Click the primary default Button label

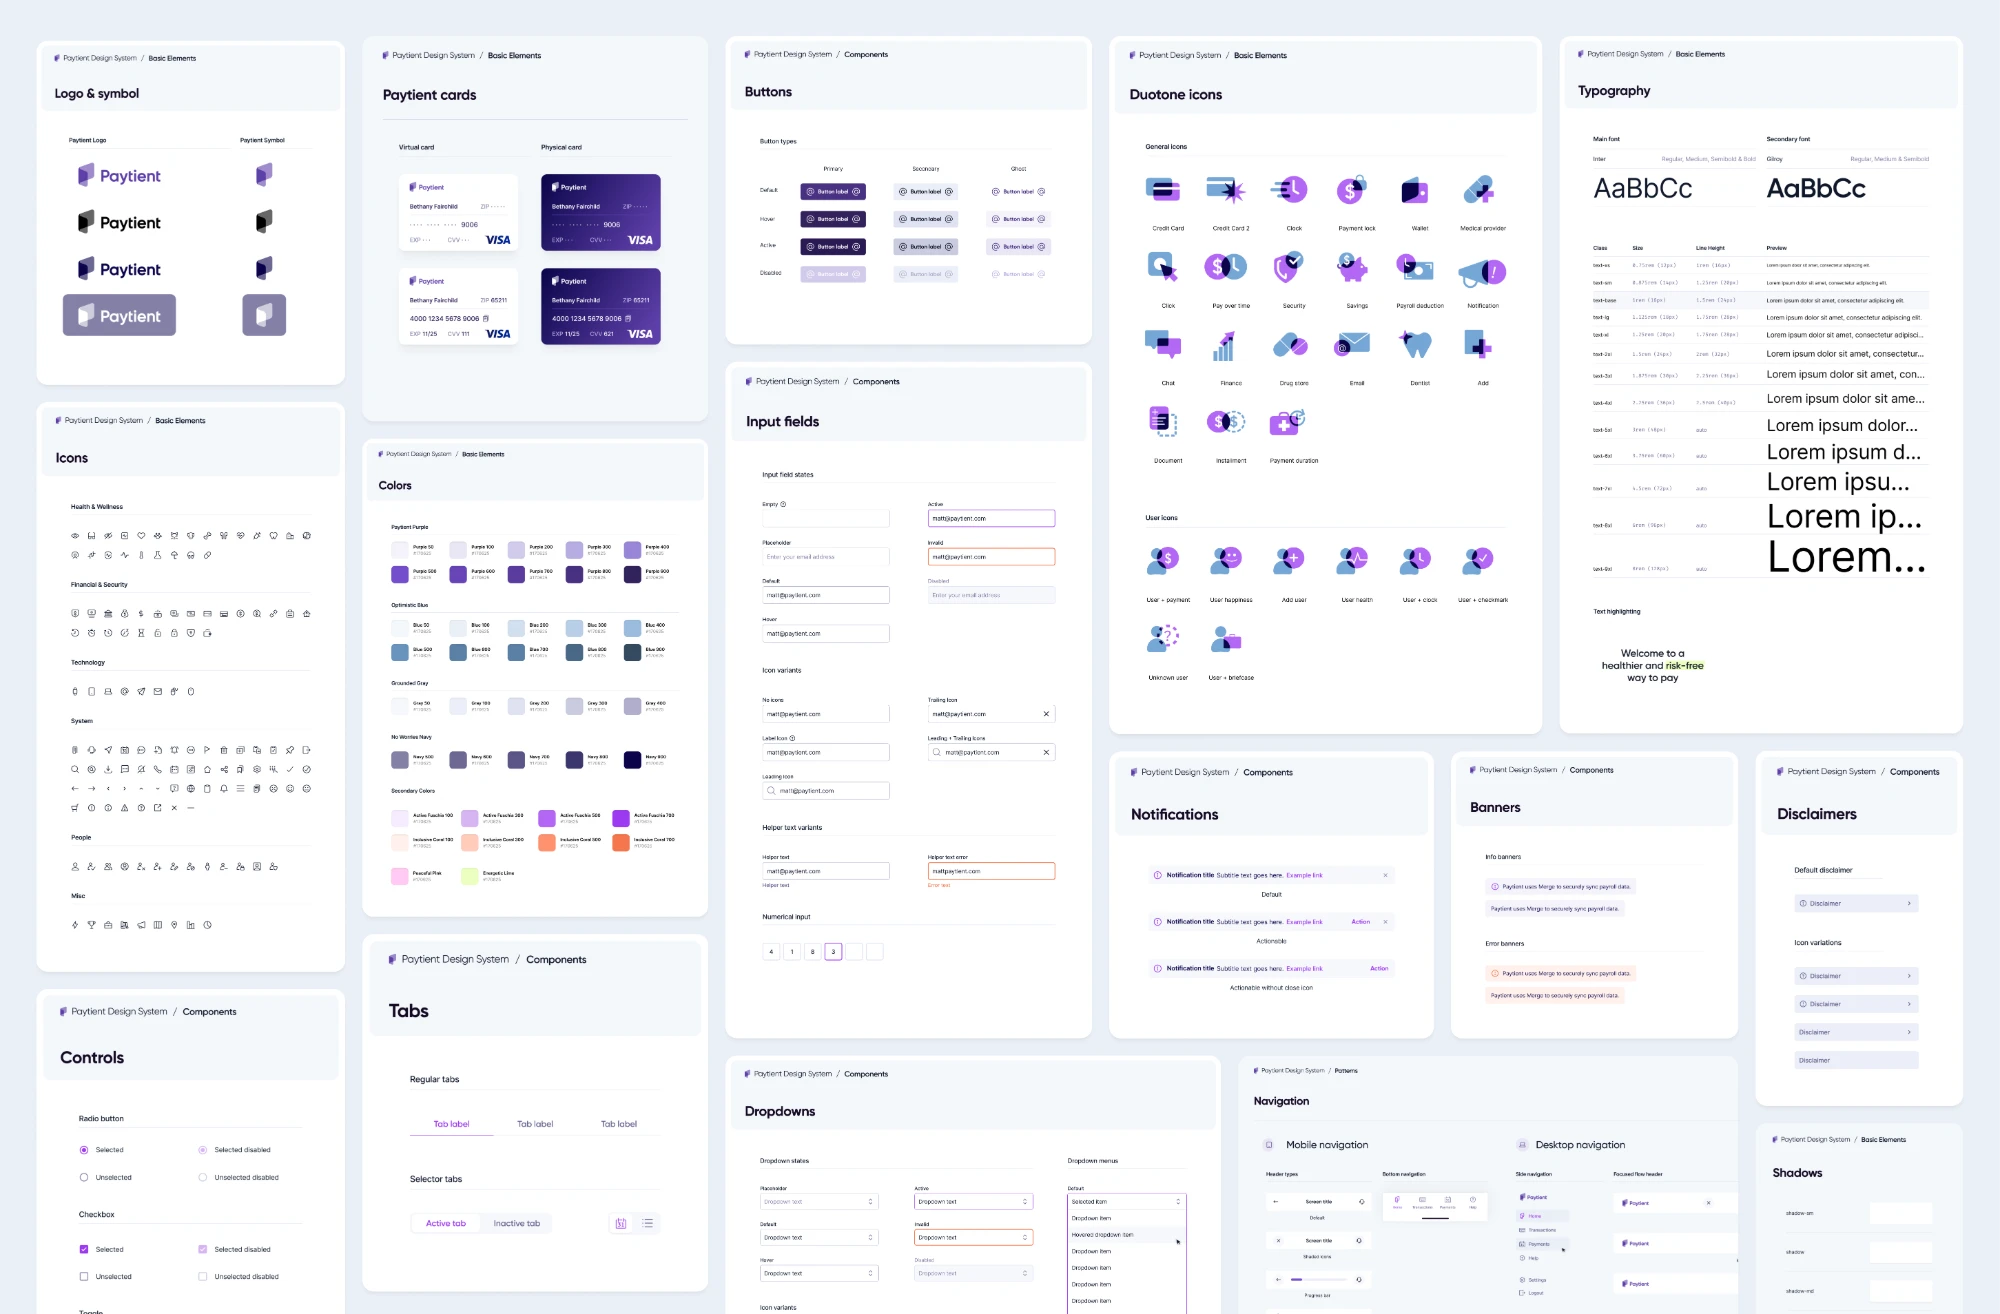[x=833, y=191]
